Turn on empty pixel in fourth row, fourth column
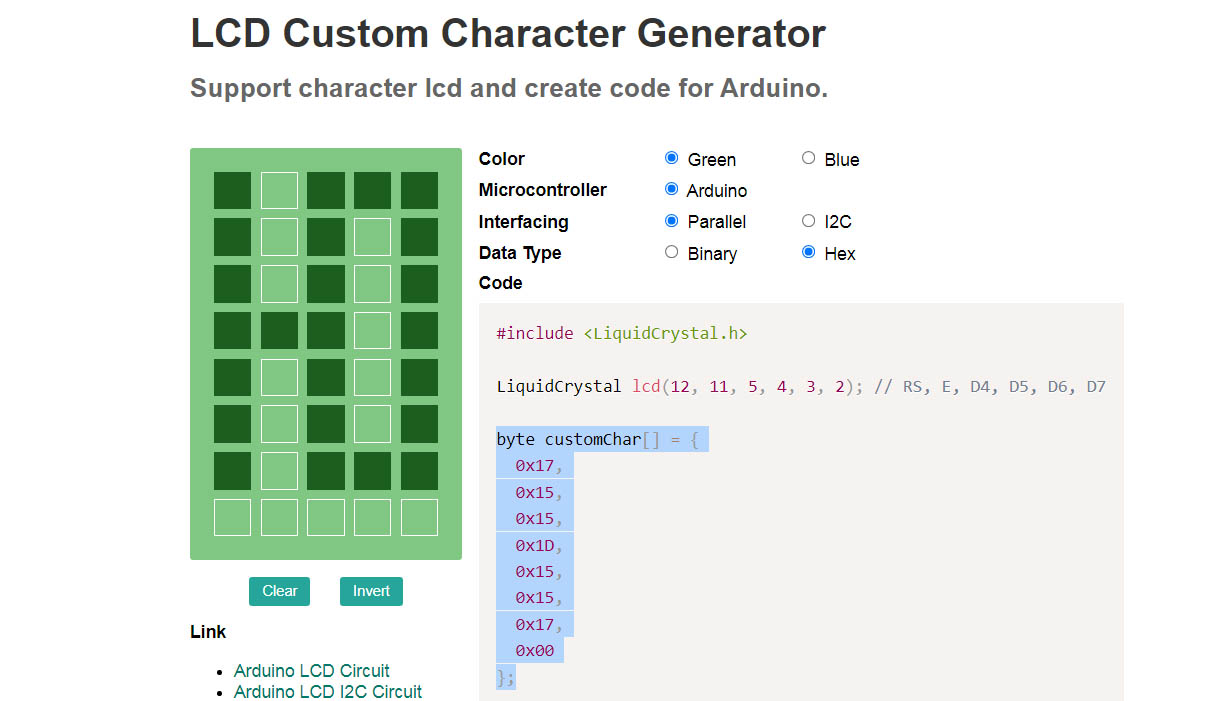The image size is (1207, 701). click(x=372, y=330)
